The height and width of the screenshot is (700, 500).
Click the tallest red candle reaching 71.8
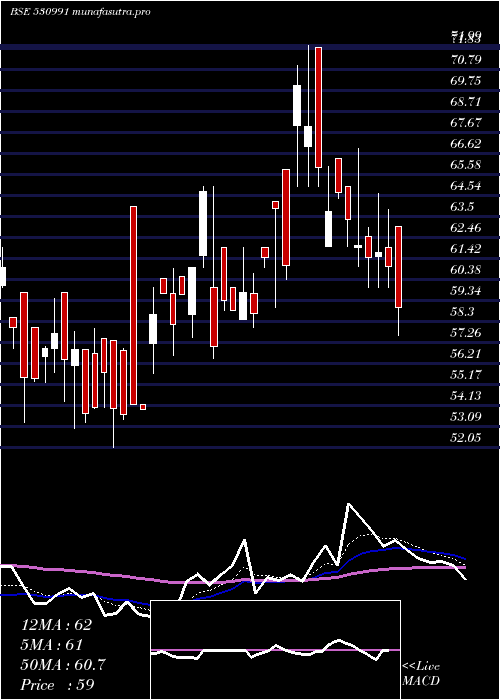318,107
